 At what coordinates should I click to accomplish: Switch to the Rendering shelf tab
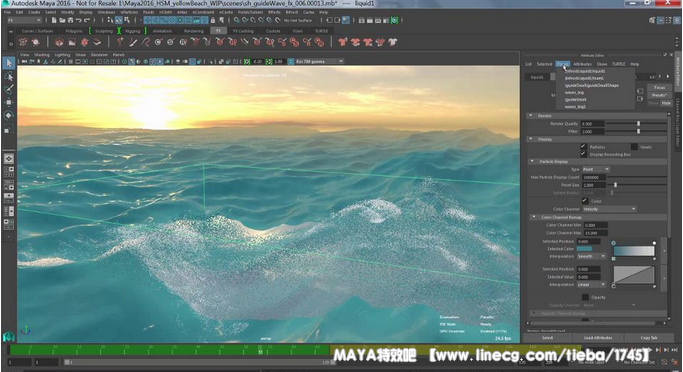pos(193,31)
